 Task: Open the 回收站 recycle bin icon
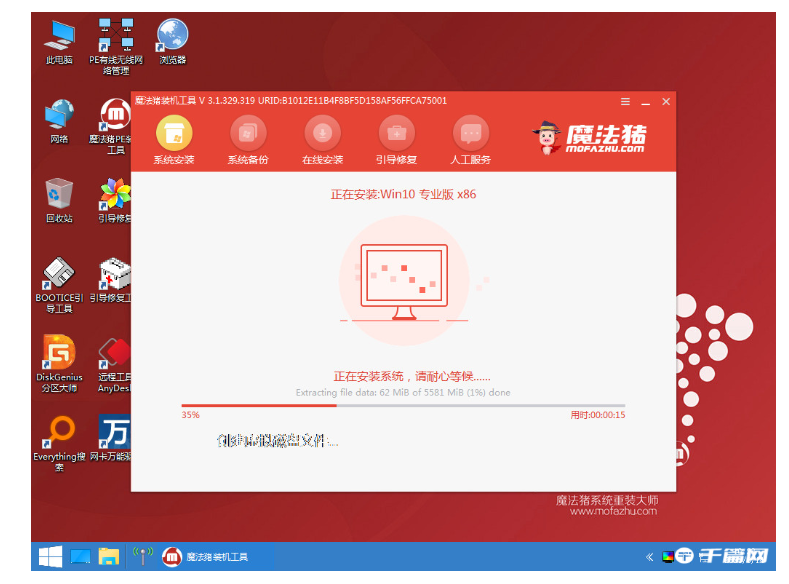pos(59,201)
